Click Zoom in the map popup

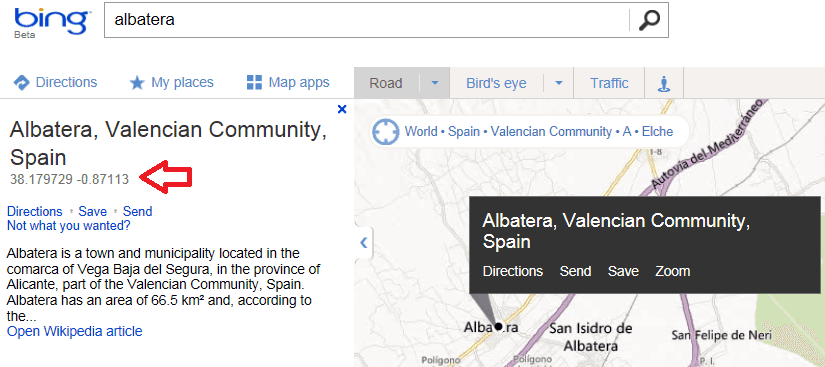click(x=672, y=271)
